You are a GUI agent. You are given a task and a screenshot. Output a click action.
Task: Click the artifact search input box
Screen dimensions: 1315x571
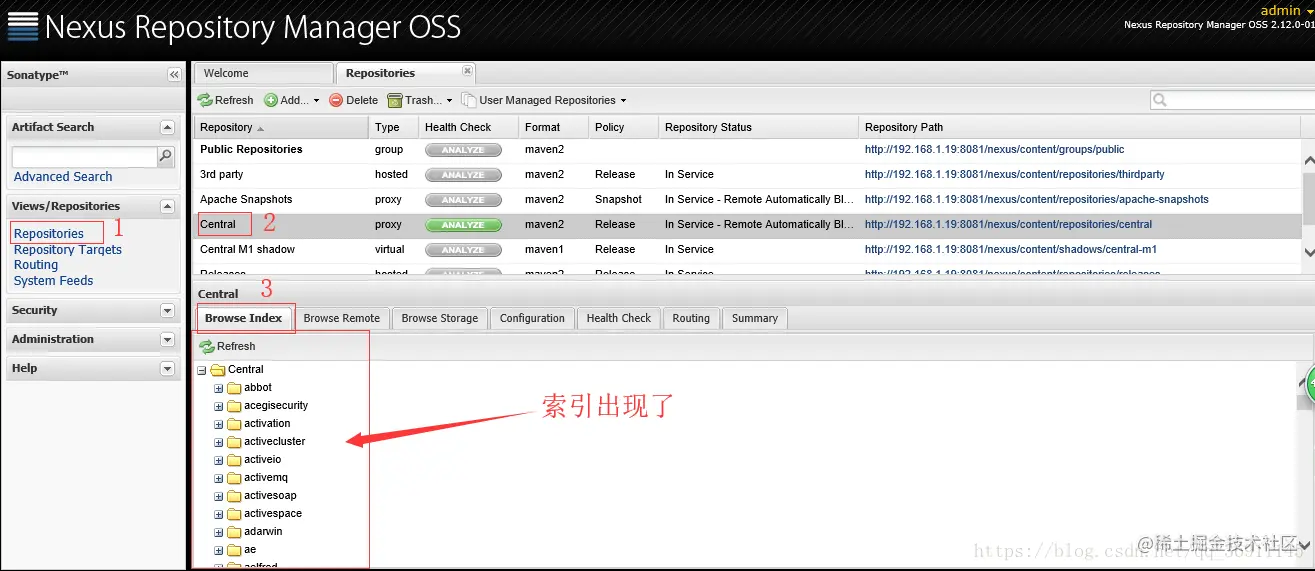[x=85, y=157]
